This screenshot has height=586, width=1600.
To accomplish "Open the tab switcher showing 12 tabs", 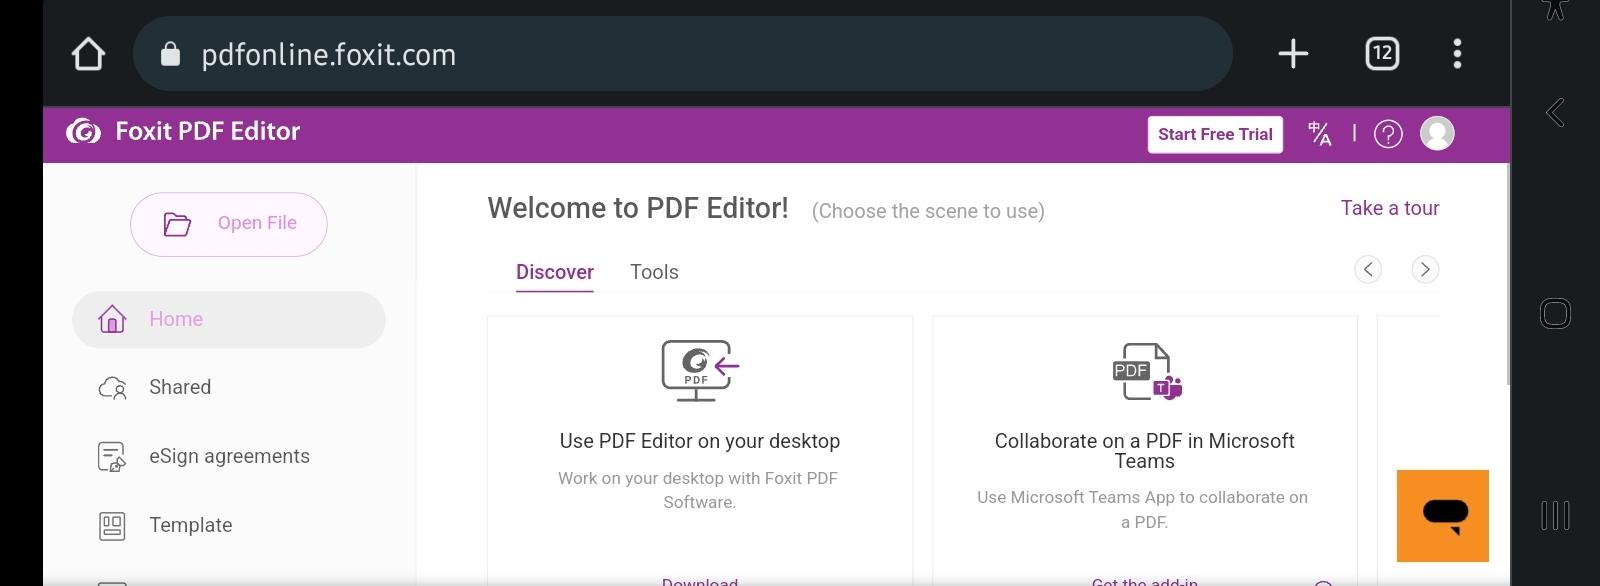I will [1382, 54].
